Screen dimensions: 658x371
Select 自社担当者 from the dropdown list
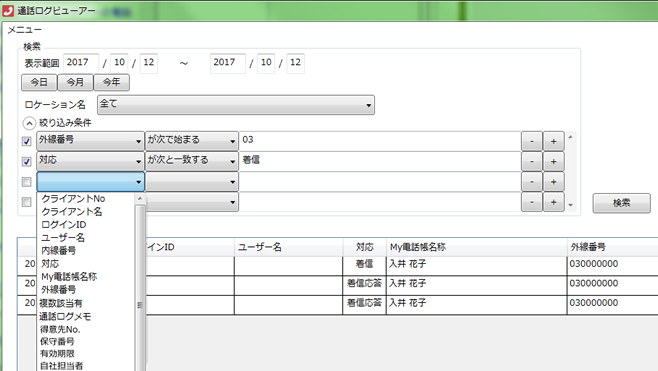pyautogui.click(x=61, y=366)
